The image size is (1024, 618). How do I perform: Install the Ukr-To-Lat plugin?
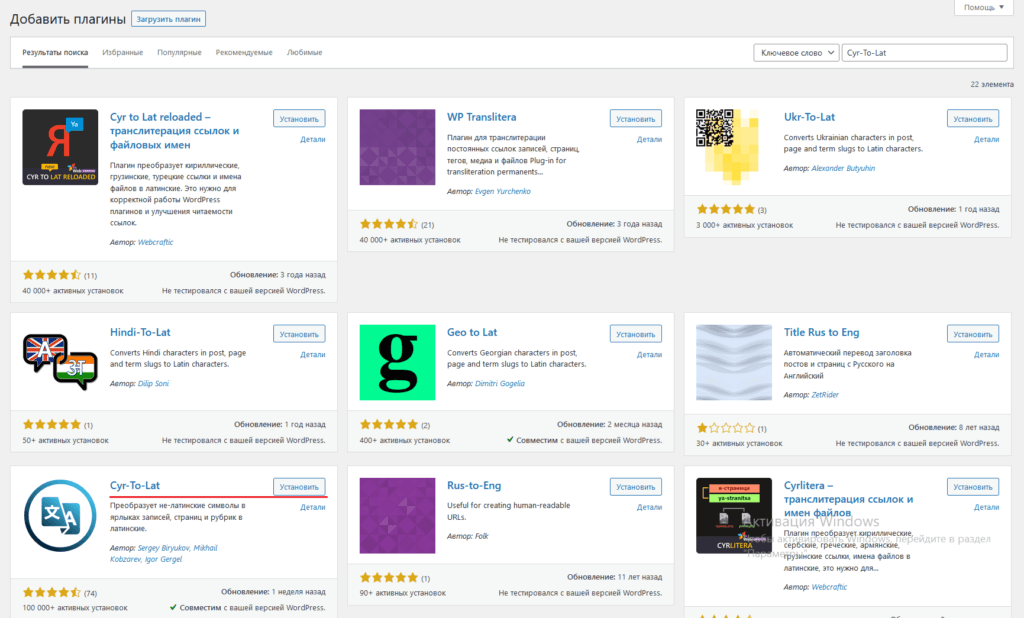tap(973, 119)
